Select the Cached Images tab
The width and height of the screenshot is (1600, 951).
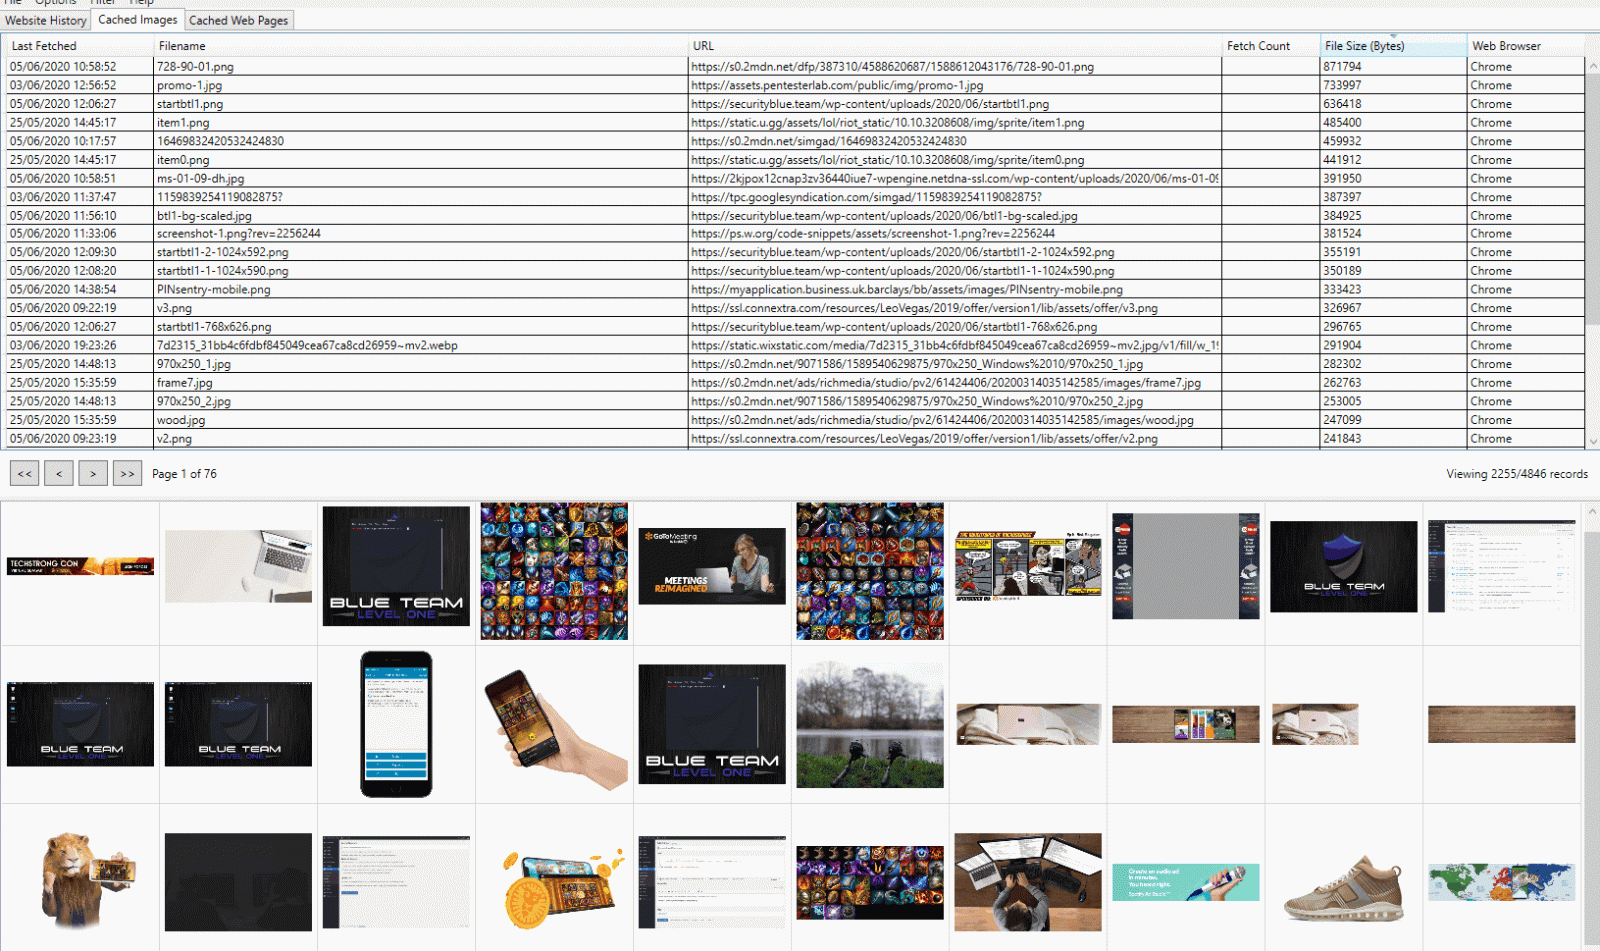click(x=138, y=19)
